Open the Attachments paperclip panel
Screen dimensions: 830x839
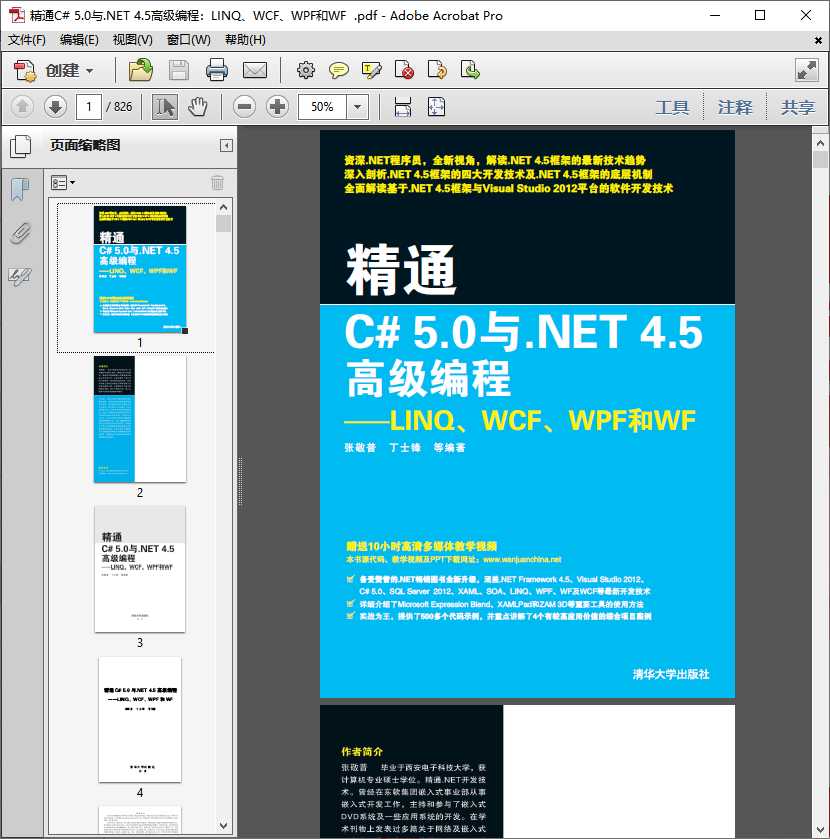19,231
